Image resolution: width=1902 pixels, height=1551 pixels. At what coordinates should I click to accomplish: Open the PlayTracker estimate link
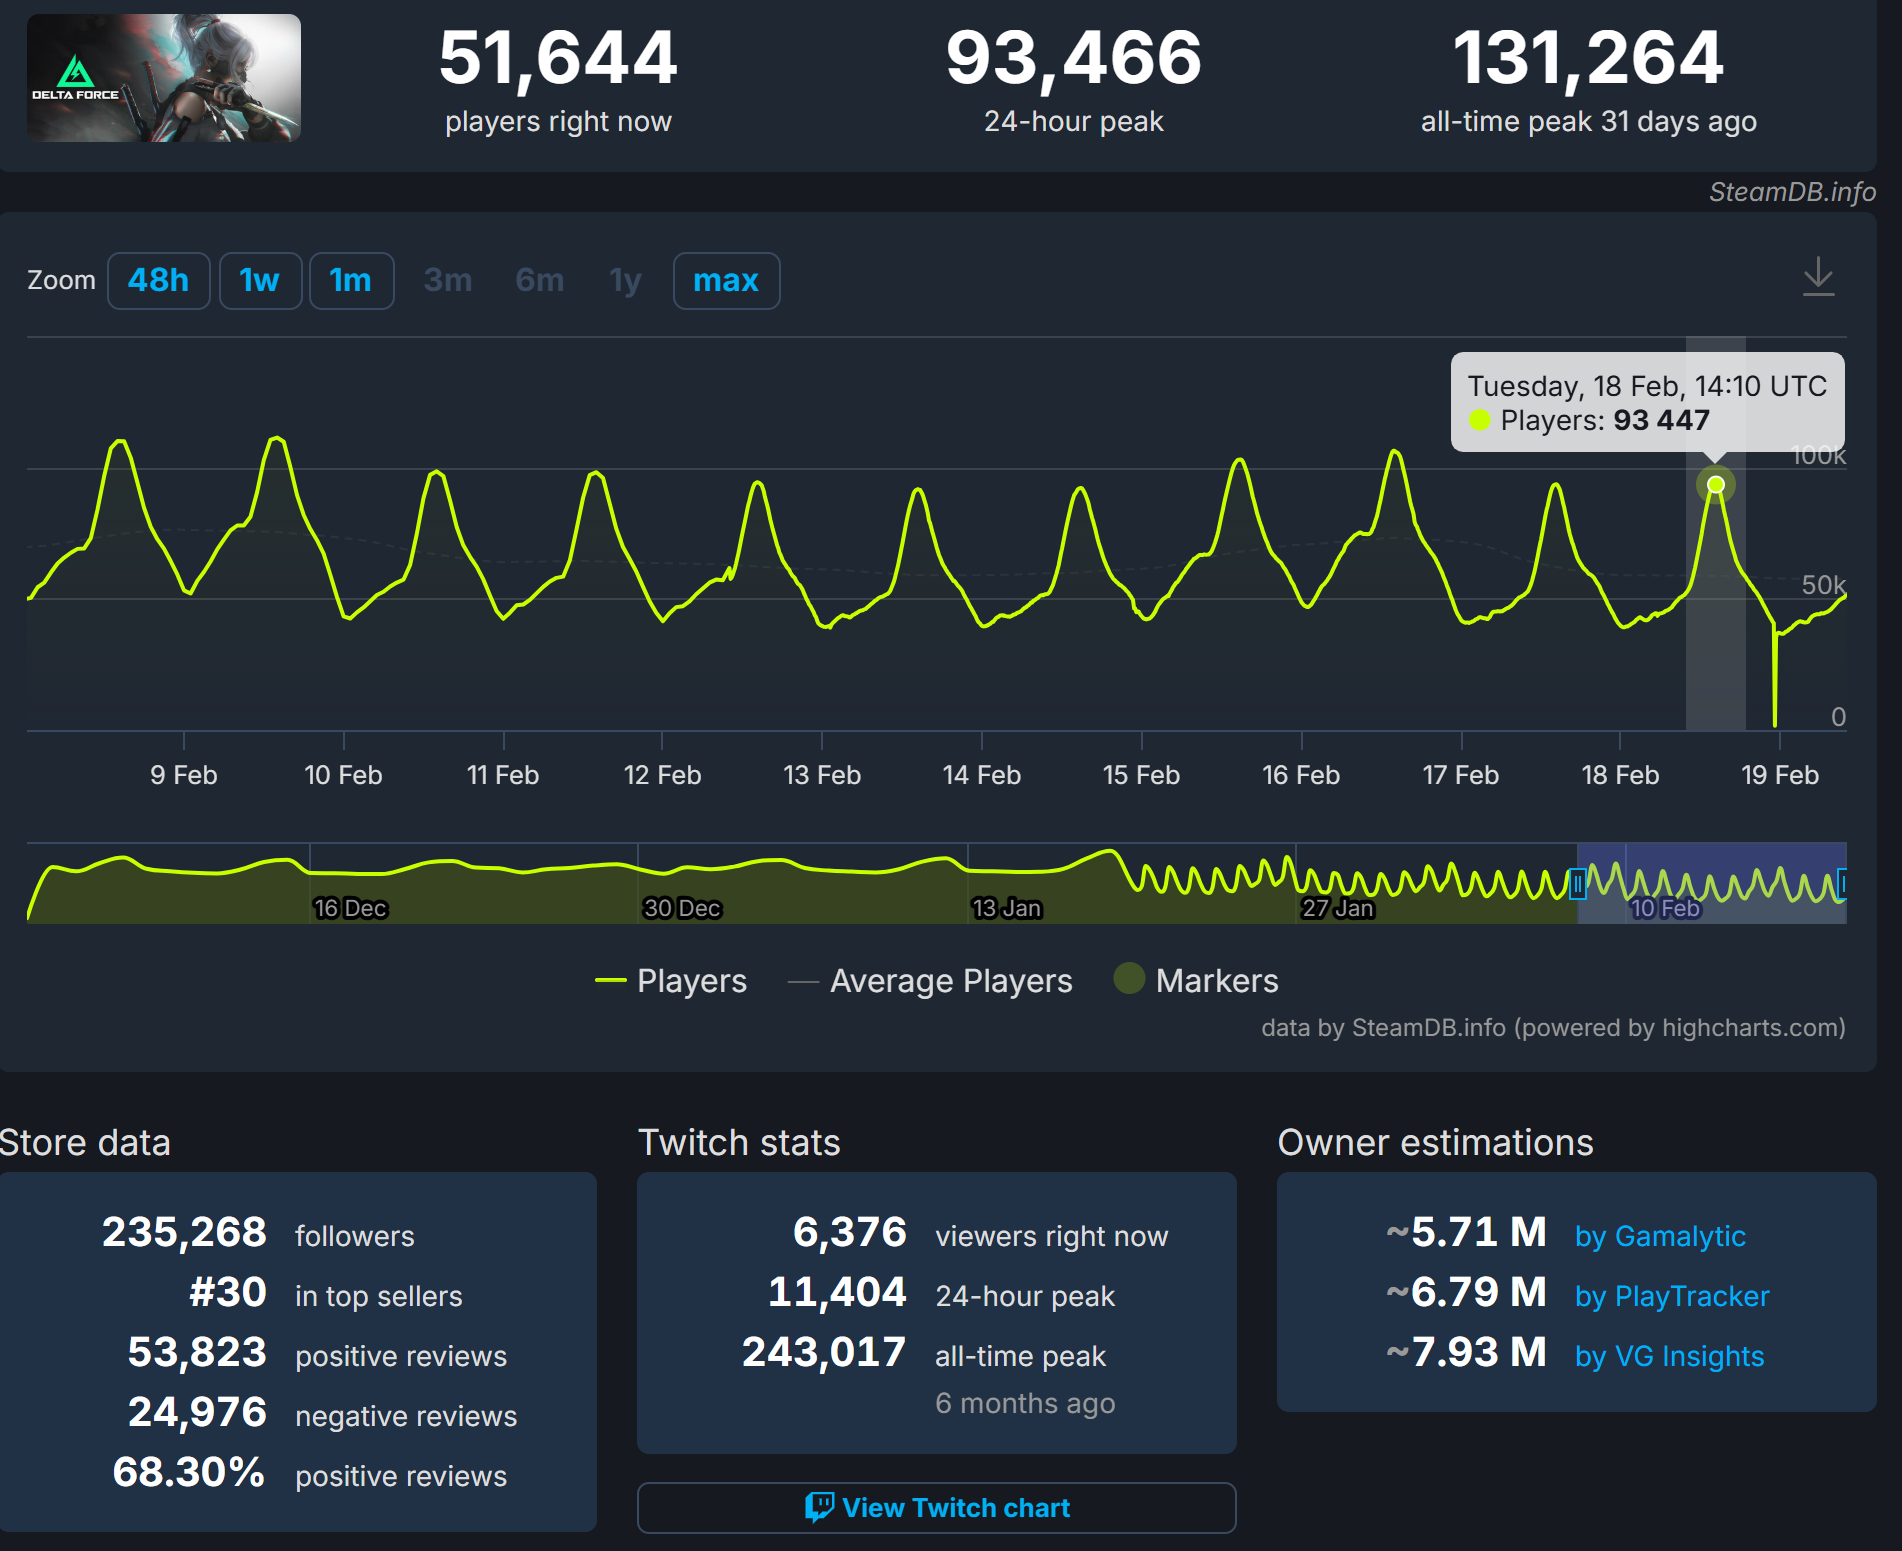tap(1672, 1296)
